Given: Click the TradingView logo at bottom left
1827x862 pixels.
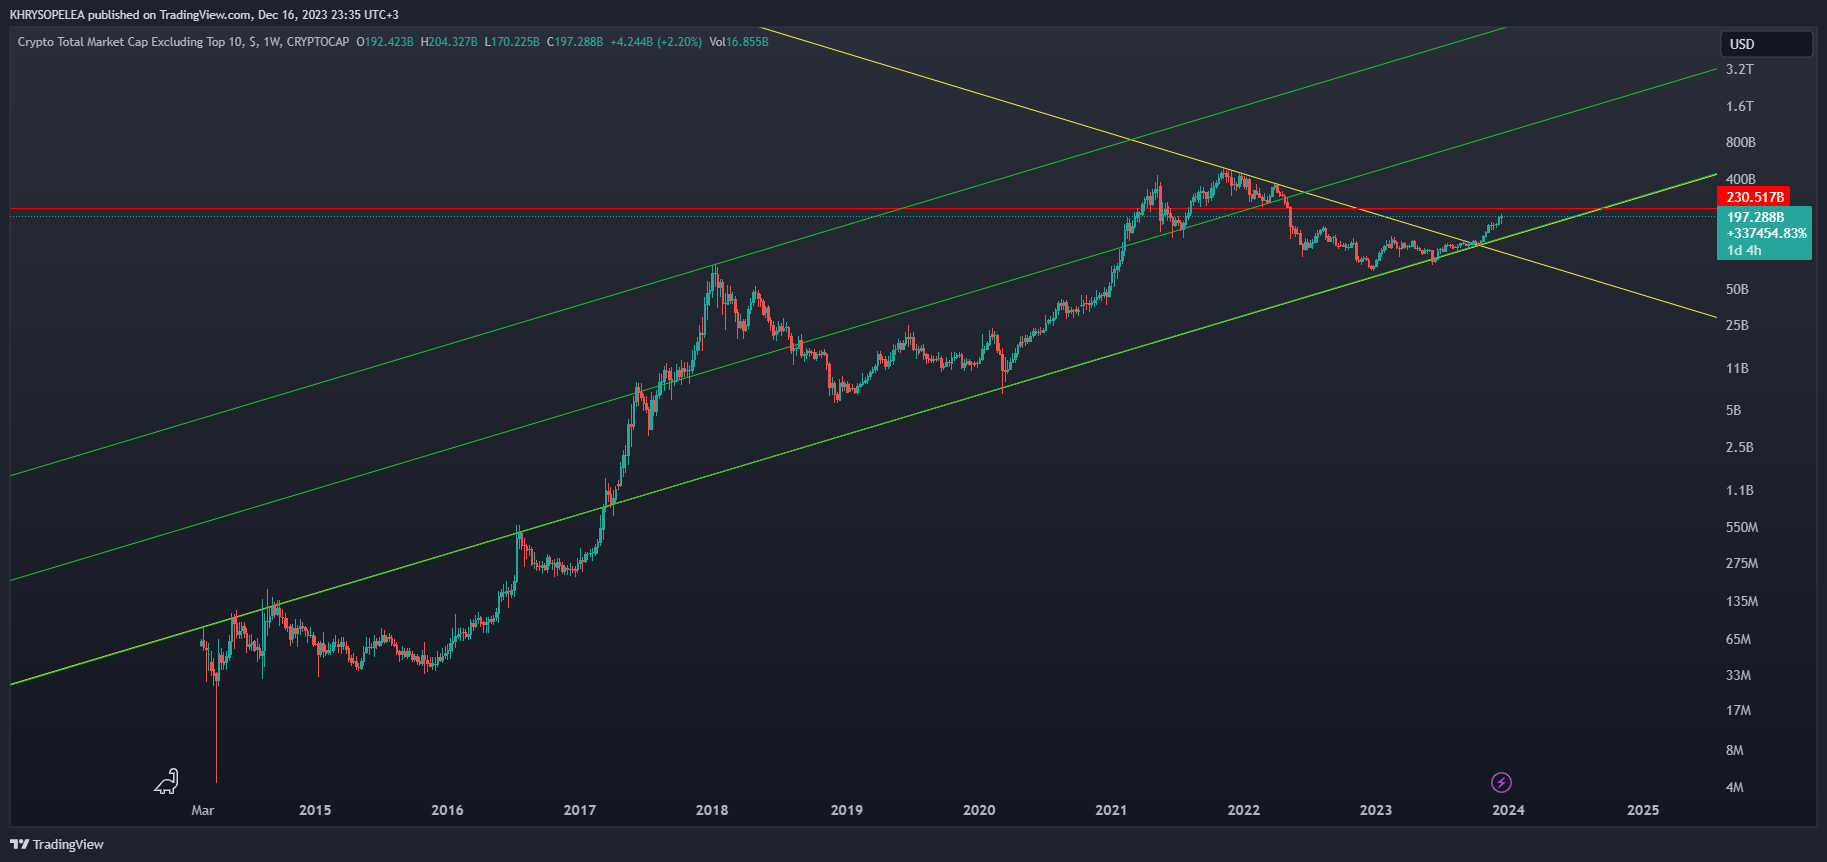Looking at the screenshot, I should pyautogui.click(x=57, y=844).
